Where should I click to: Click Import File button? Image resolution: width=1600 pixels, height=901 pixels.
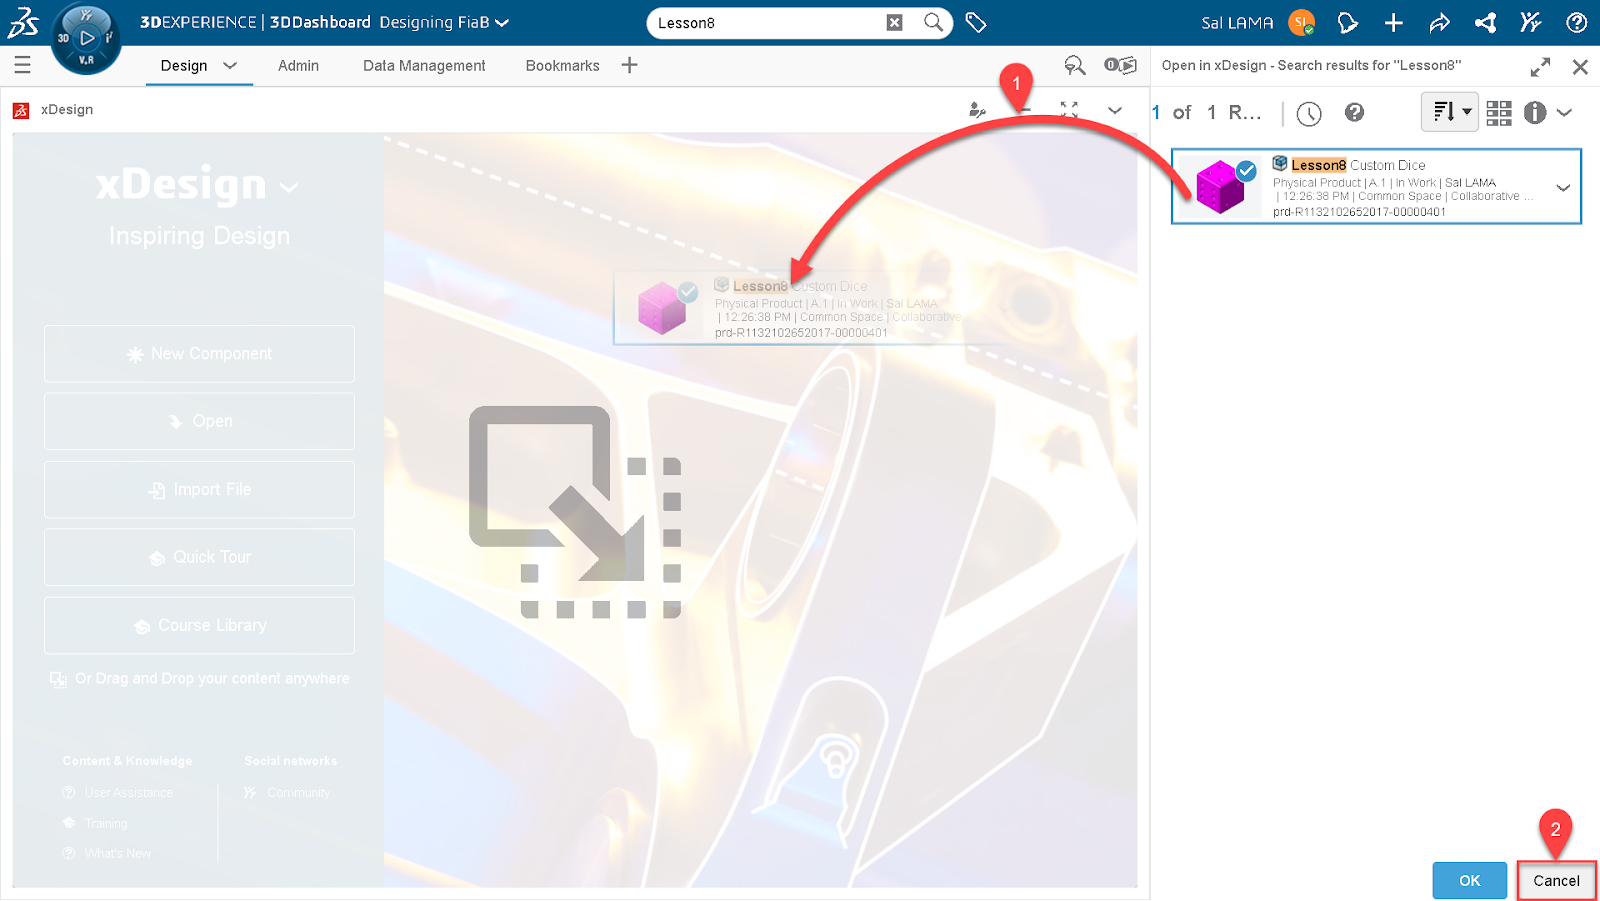(x=199, y=489)
